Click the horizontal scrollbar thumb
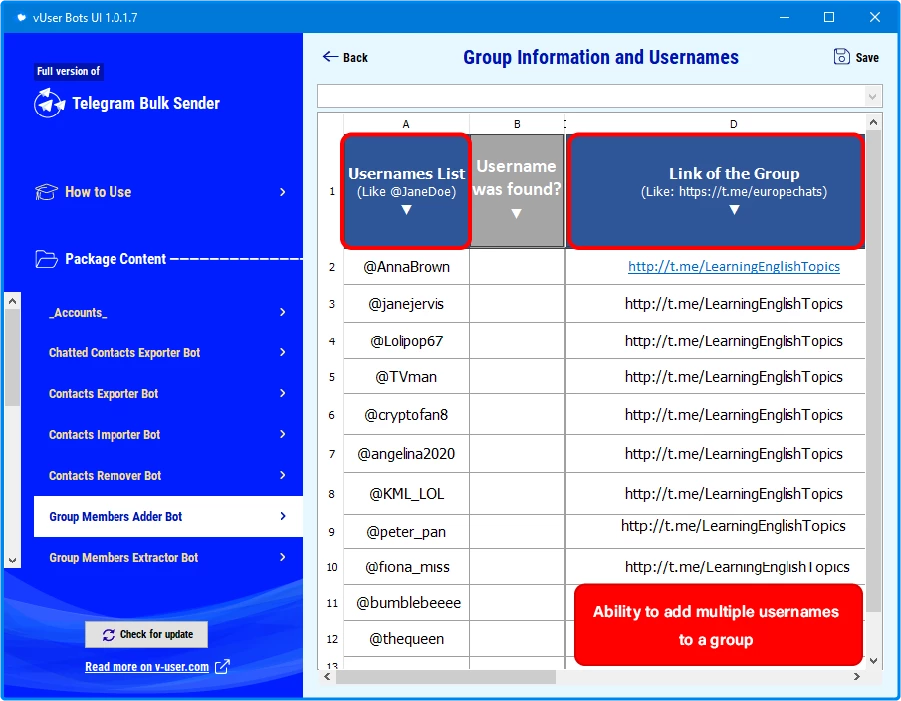The width and height of the screenshot is (901, 701). tap(446, 677)
